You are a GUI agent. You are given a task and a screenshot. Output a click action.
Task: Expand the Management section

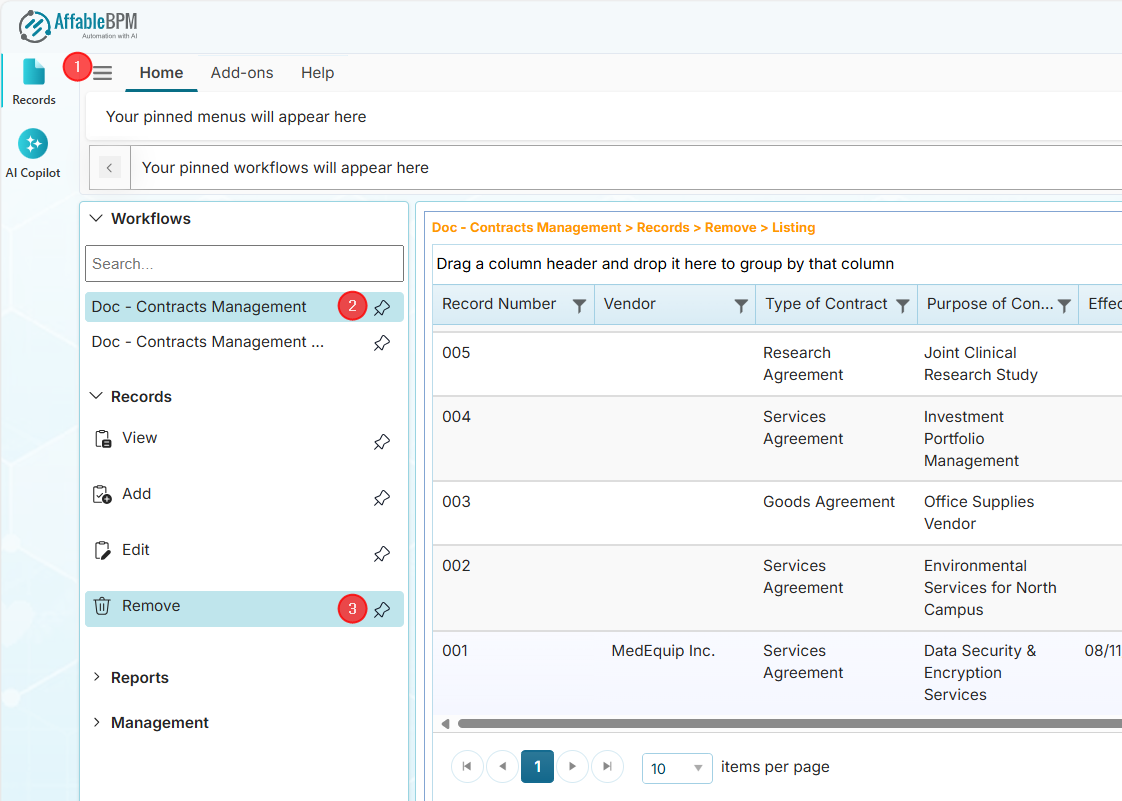(x=159, y=723)
